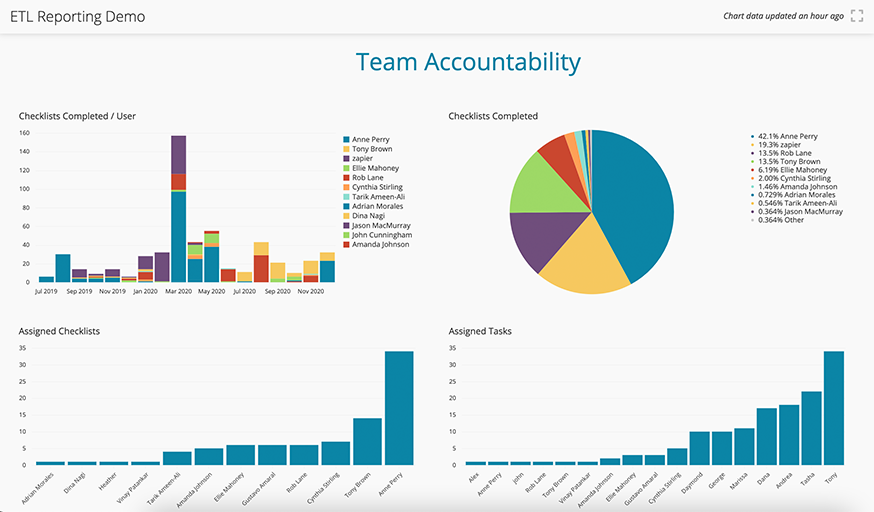Image resolution: width=874 pixels, height=512 pixels.
Task: Click Tony bar in Assigned Tasks chart
Action: (833, 408)
